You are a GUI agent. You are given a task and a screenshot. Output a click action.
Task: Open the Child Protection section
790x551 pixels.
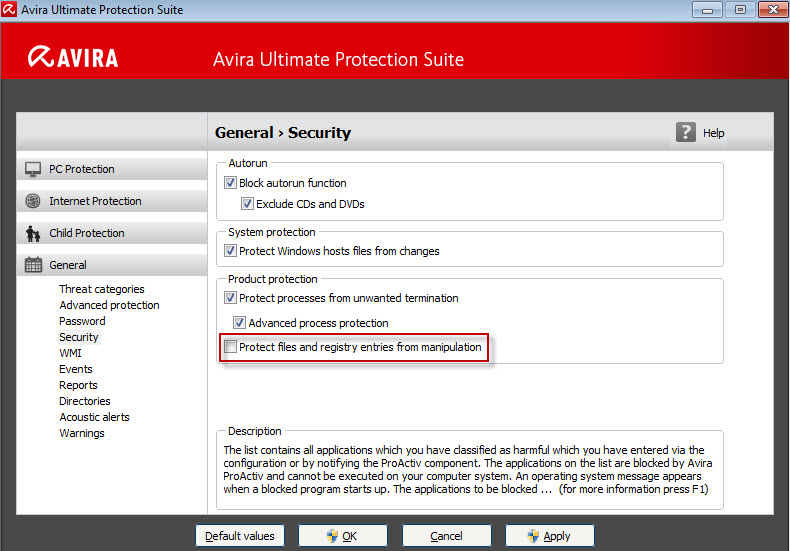tap(112, 233)
